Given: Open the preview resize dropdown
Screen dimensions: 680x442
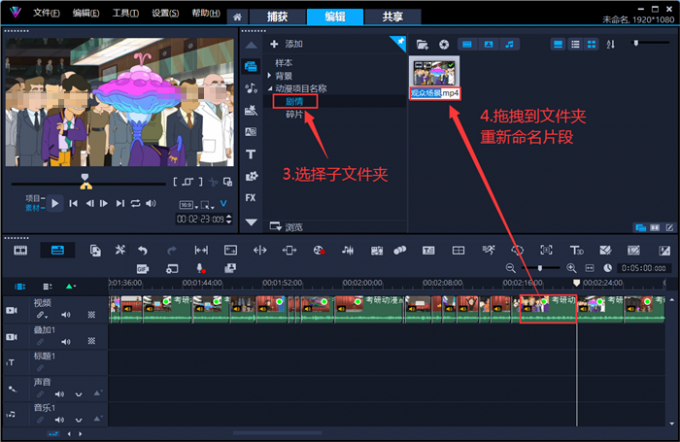Looking at the screenshot, I should (x=207, y=205).
